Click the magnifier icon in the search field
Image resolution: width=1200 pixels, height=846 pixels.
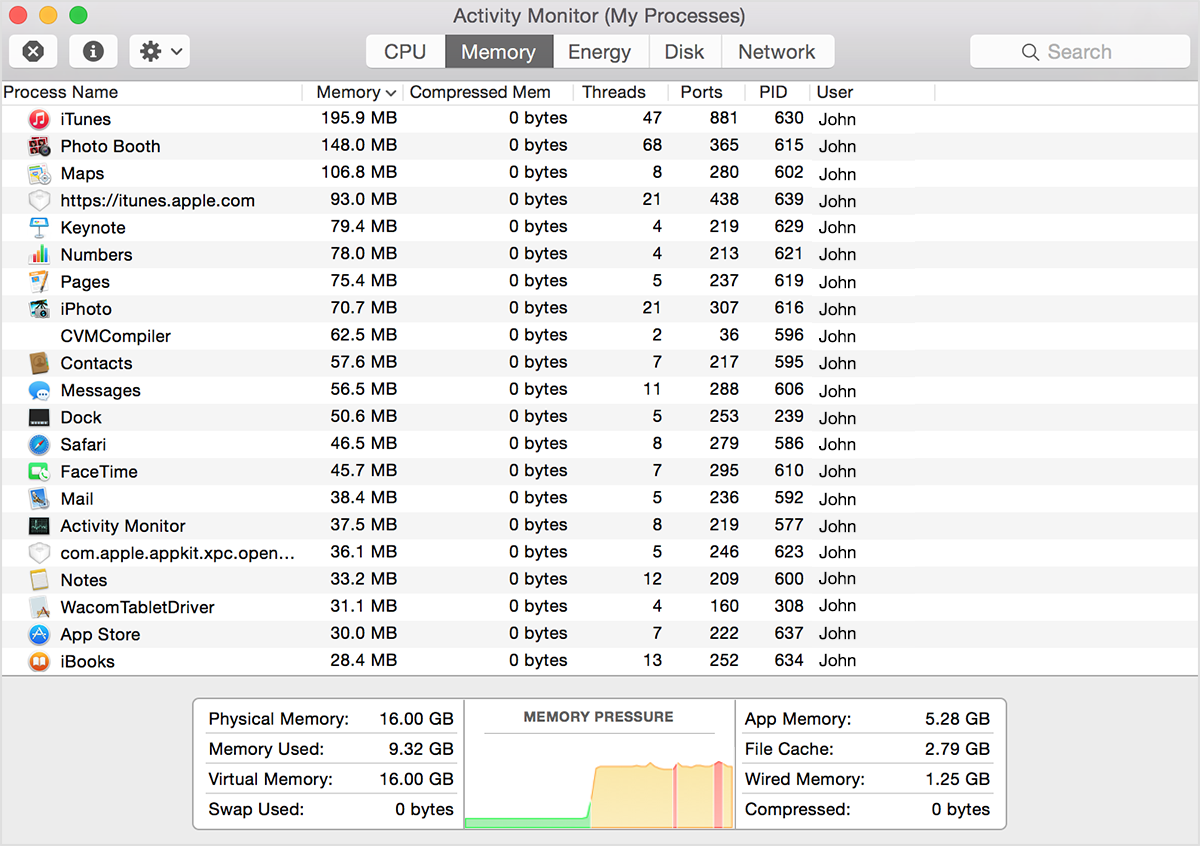[x=1030, y=51]
